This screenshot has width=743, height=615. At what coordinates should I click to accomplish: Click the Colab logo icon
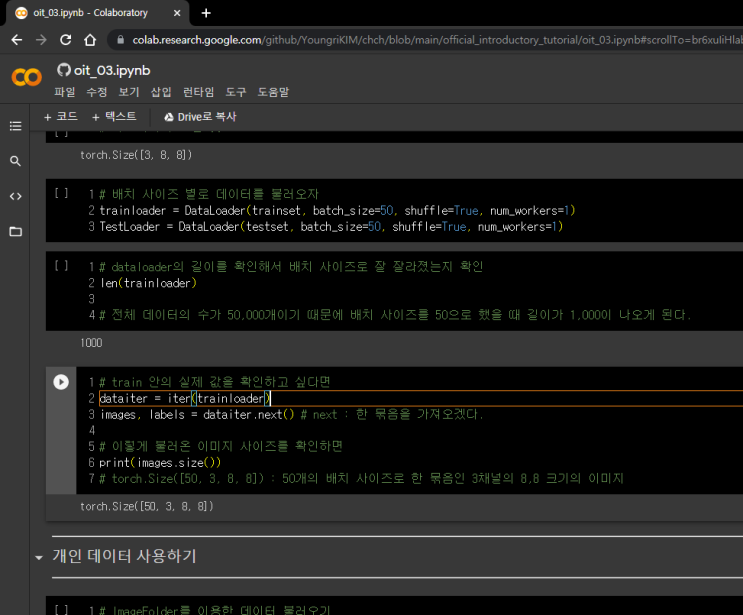click(26, 78)
